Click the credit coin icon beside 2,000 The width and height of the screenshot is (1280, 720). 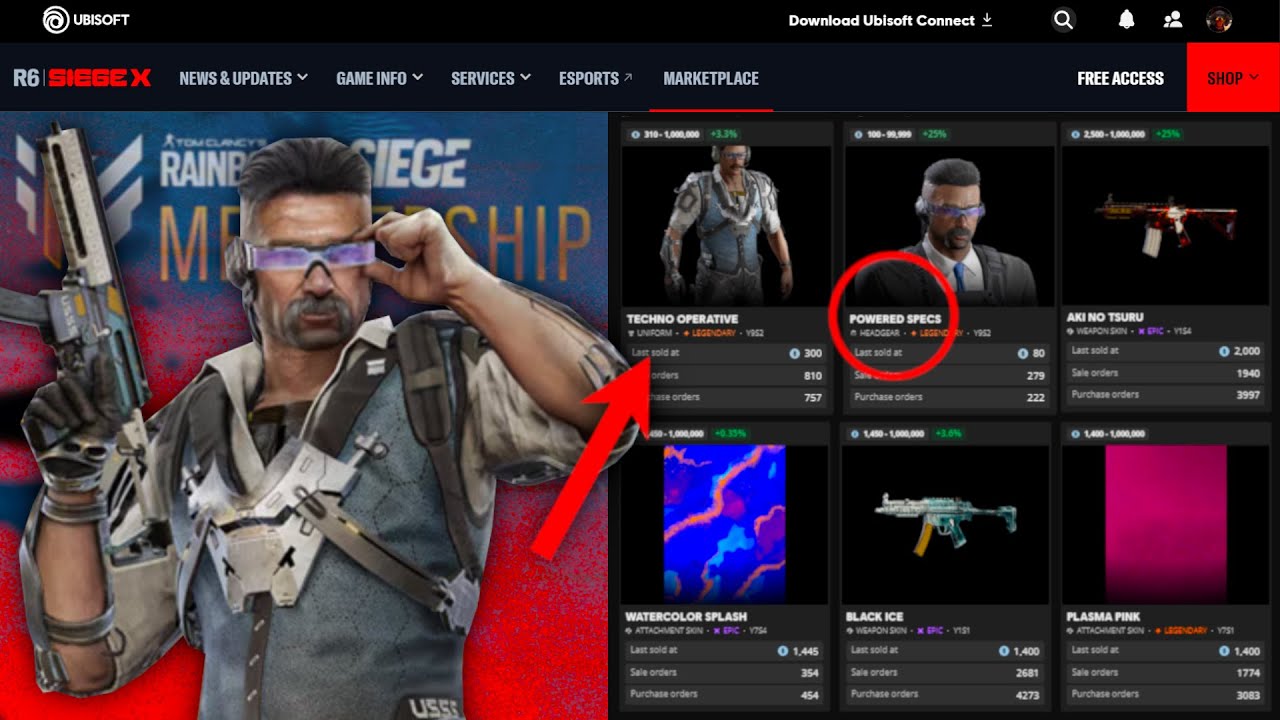pos(1225,351)
